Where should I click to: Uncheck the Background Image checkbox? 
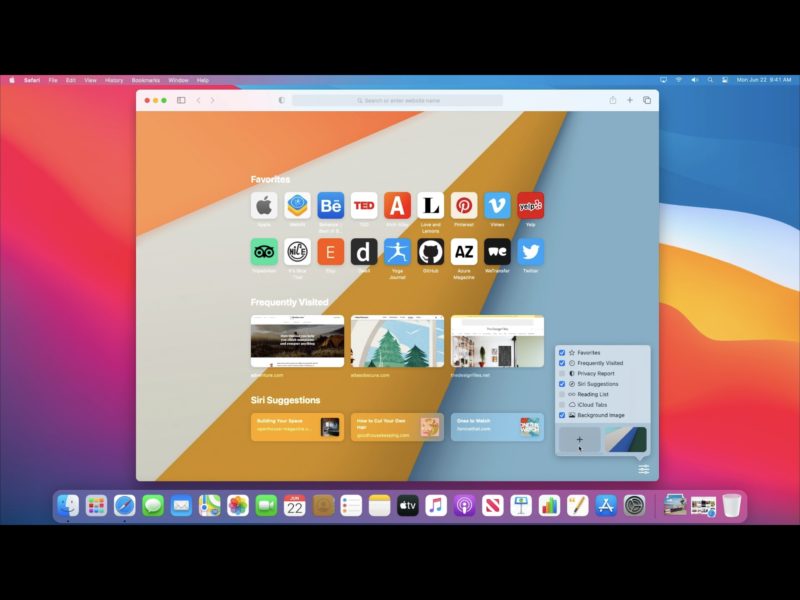(x=562, y=415)
